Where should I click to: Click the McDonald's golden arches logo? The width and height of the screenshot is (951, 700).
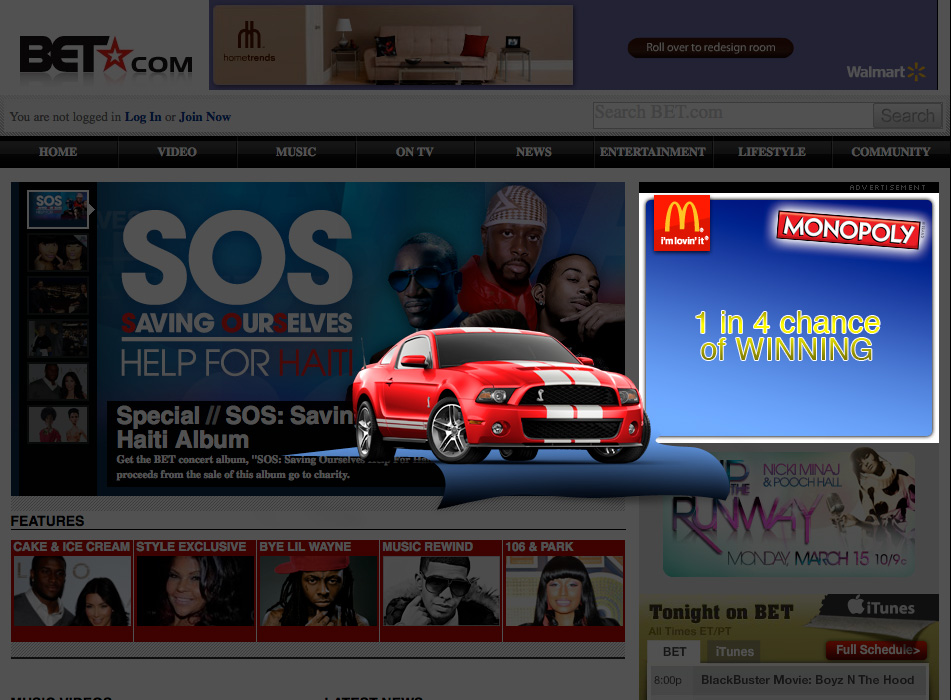(682, 222)
